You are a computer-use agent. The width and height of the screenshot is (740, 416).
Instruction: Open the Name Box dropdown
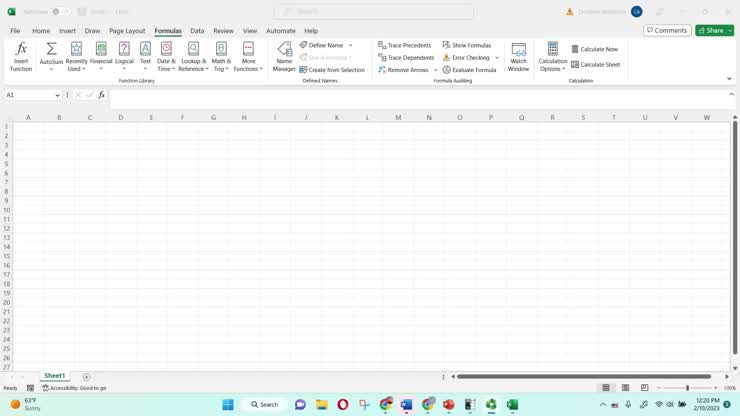coord(58,95)
